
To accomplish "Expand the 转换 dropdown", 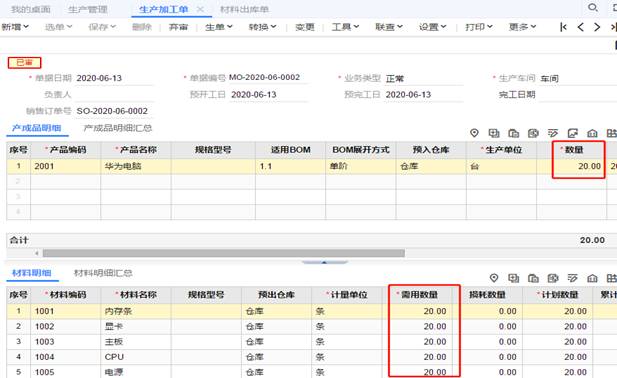I will [262, 27].
